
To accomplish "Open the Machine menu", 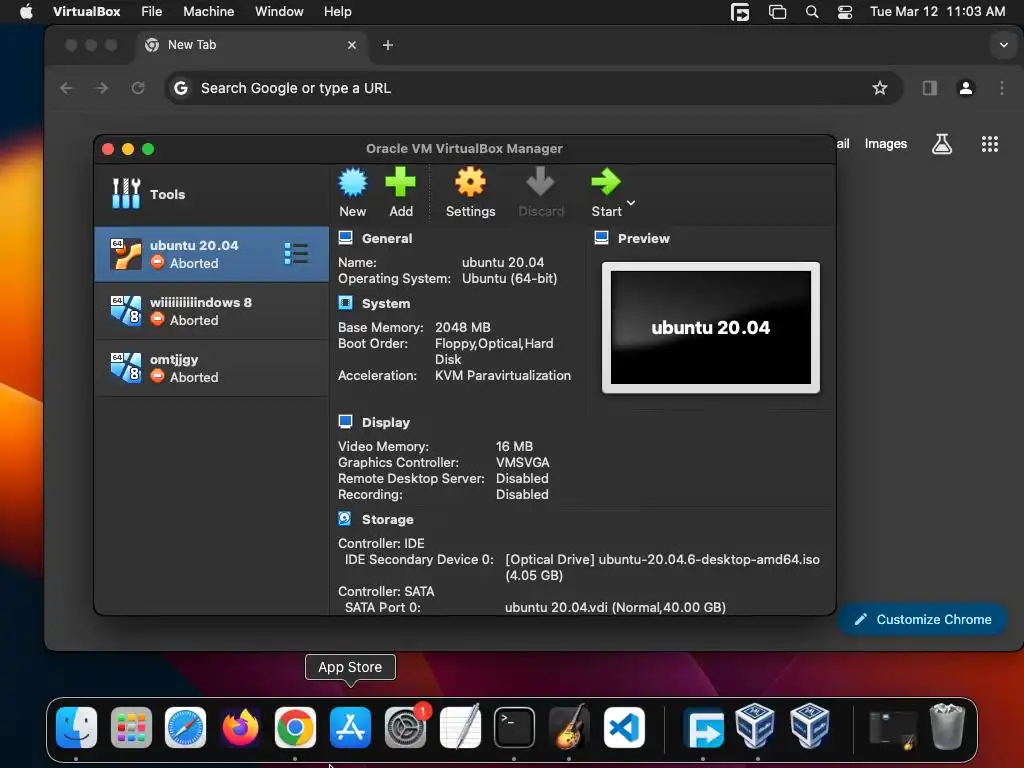I will (208, 12).
